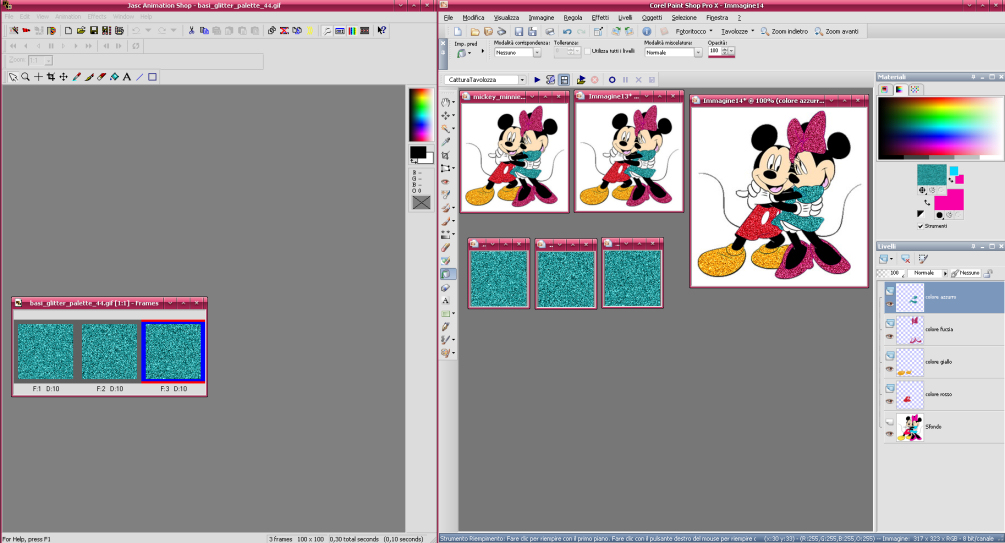Open Modifica menu in Paint Shop Pro

473,18
